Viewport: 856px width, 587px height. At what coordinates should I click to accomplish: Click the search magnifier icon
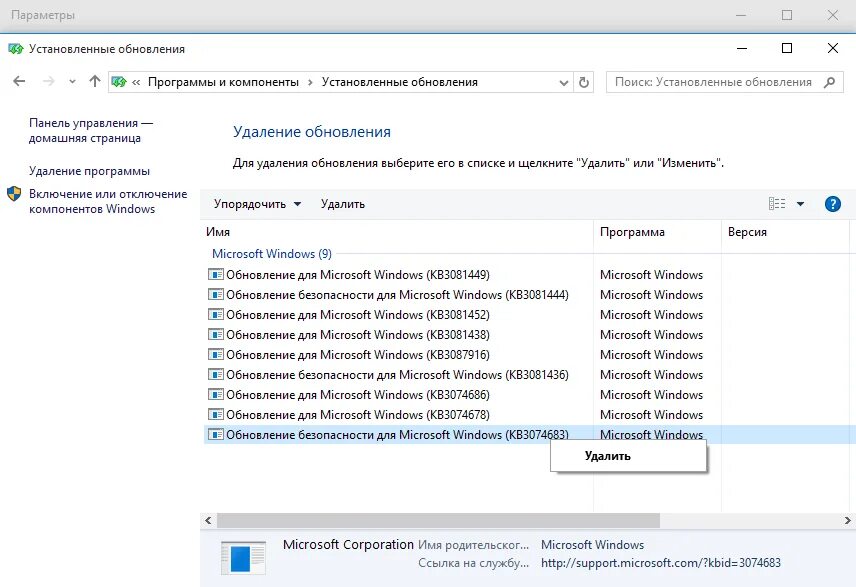830,82
